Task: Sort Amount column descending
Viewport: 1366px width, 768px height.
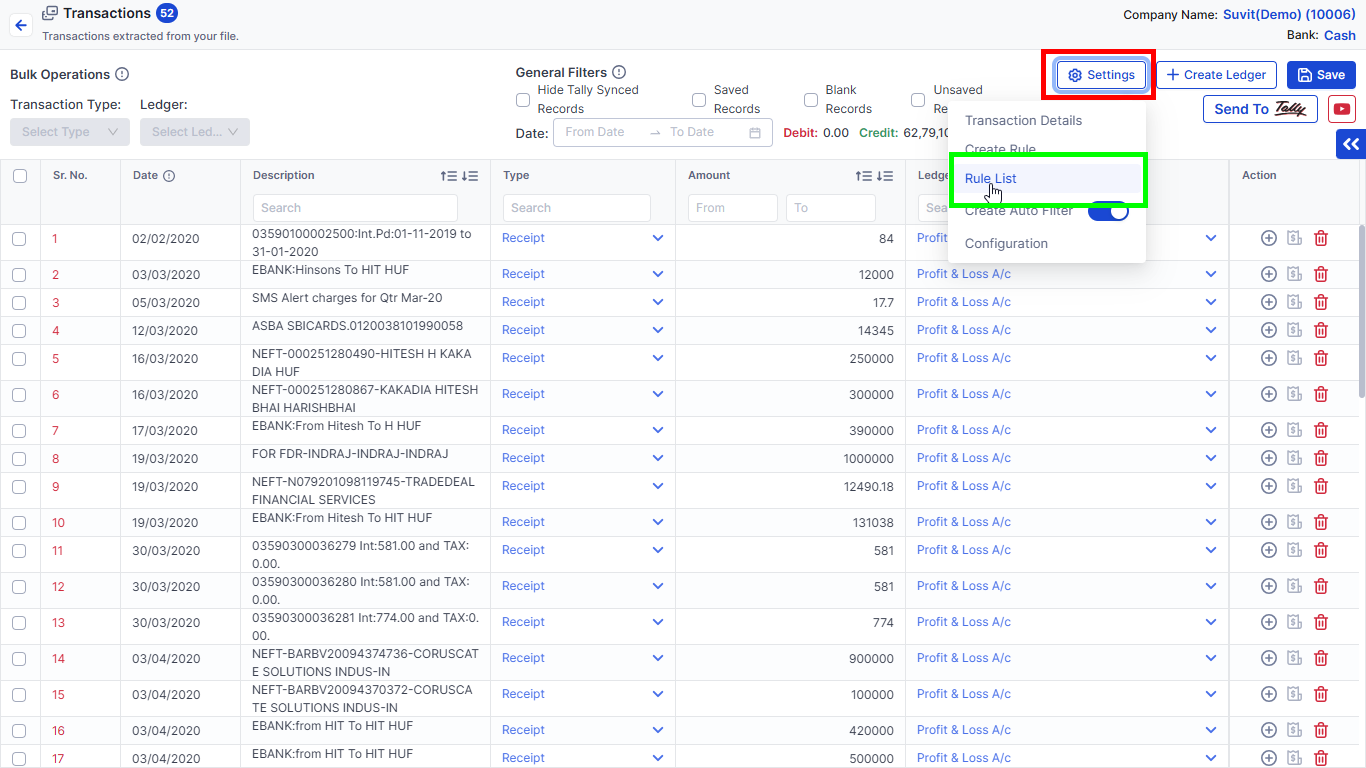Action: pyautogui.click(x=885, y=176)
